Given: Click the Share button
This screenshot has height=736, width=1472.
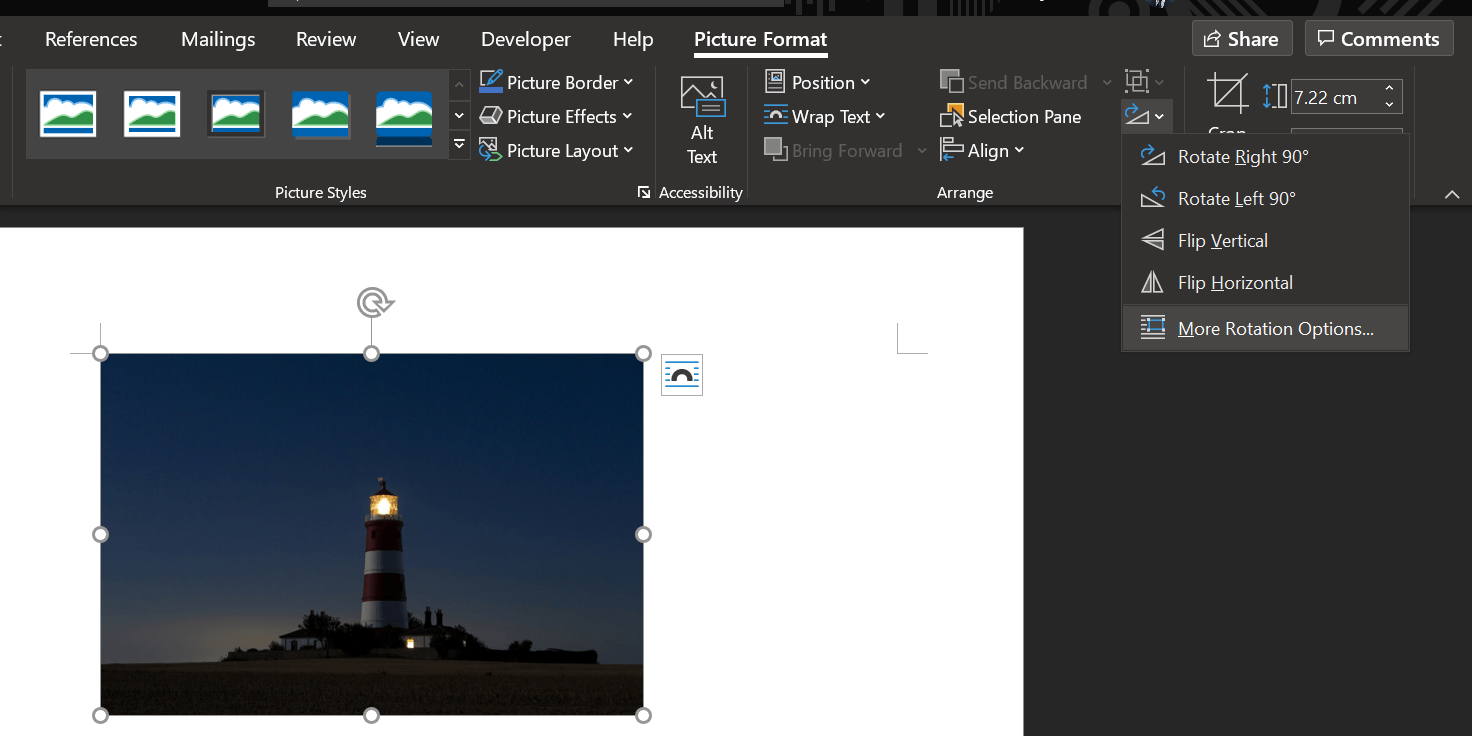Looking at the screenshot, I should pyautogui.click(x=1242, y=38).
